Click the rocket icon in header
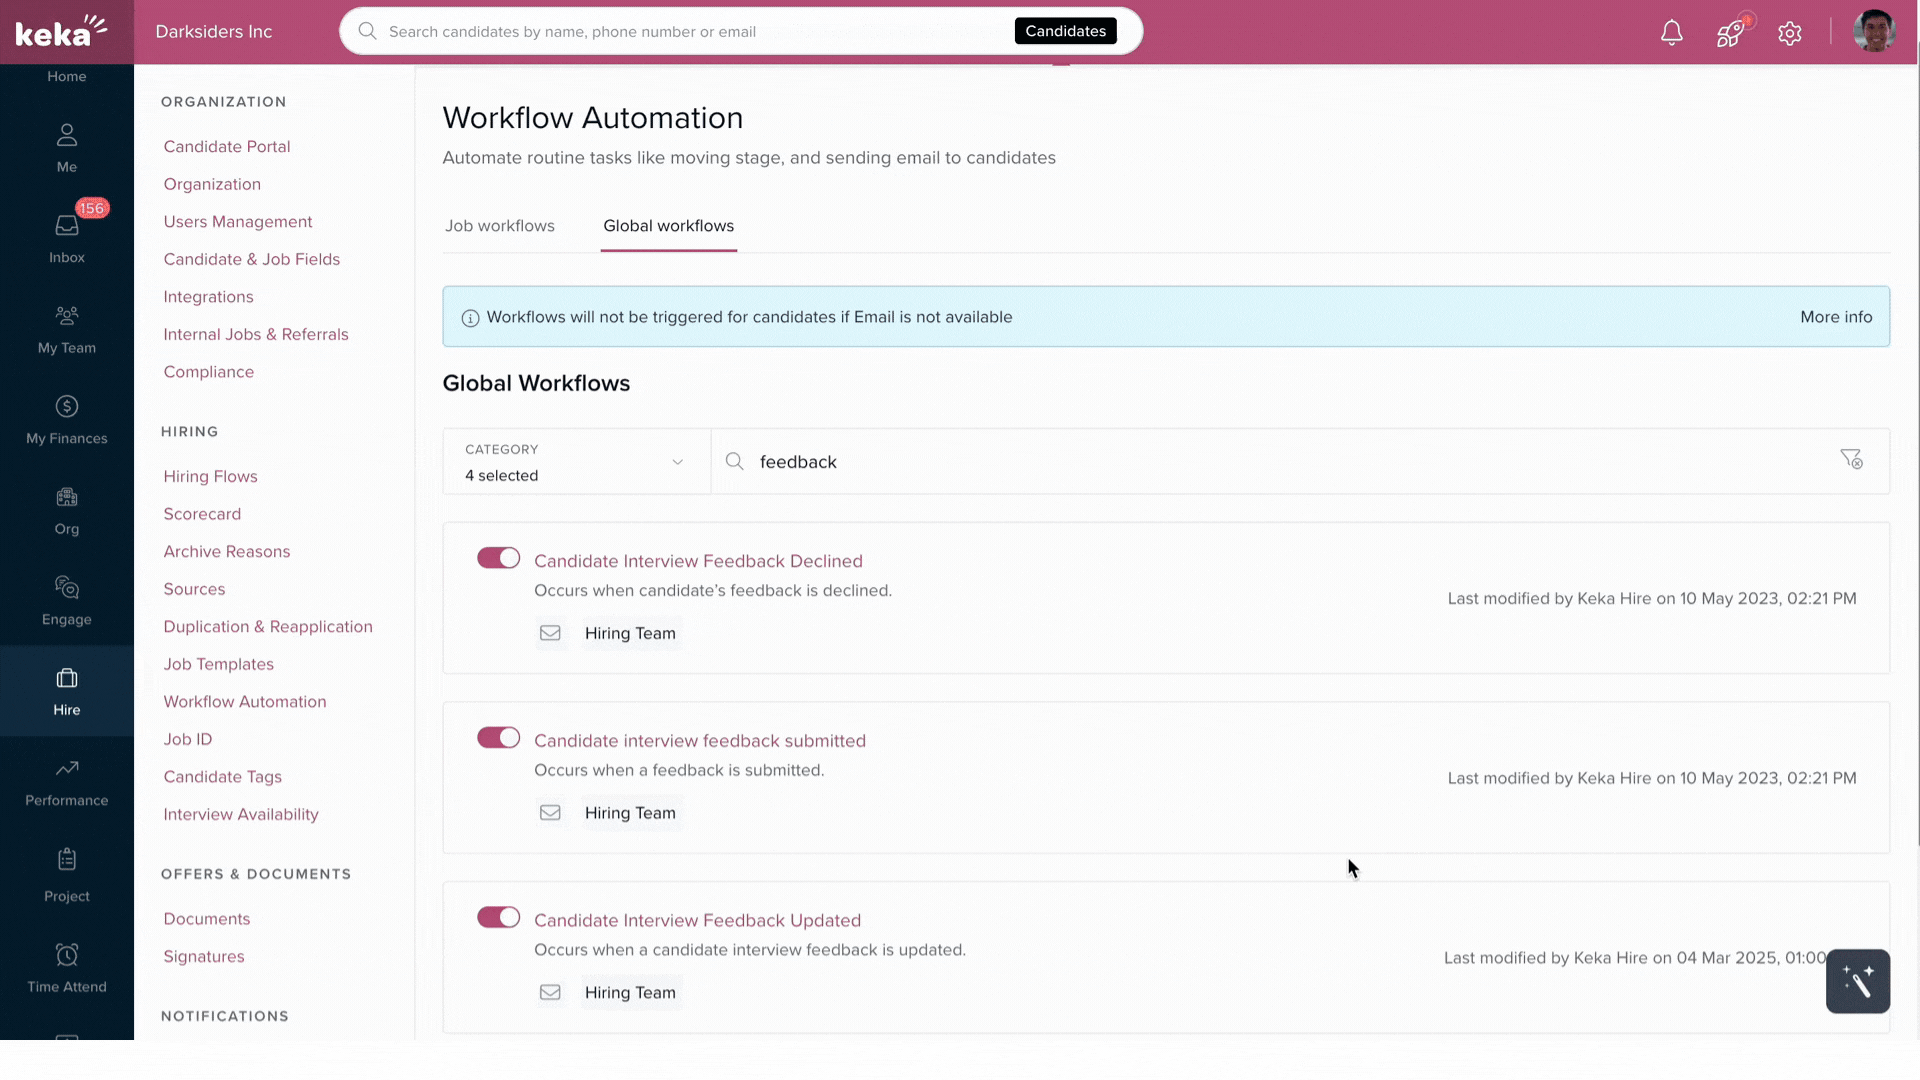Image resolution: width=1920 pixels, height=1080 pixels. coord(1730,32)
